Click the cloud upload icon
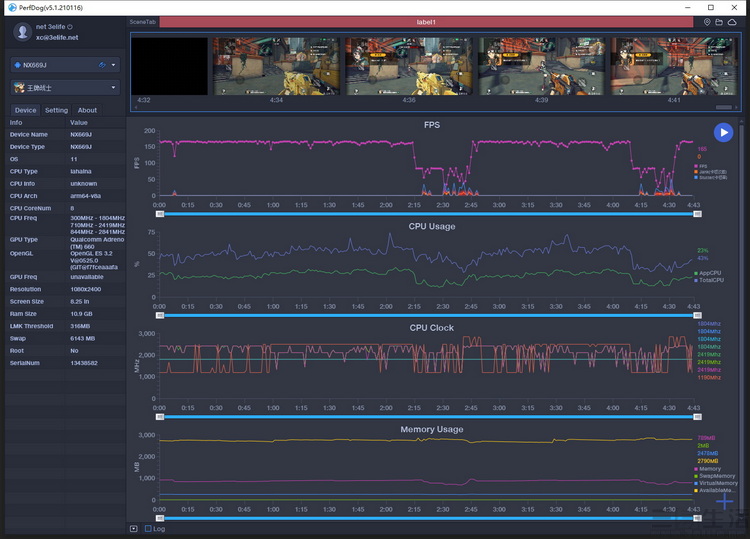 pyautogui.click(x=732, y=22)
